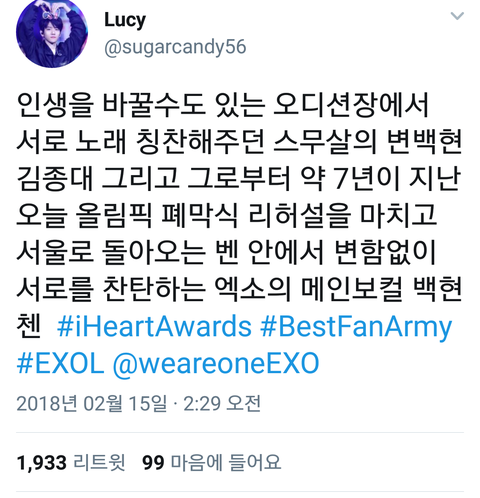Viewport: 480px width, 498px height.
Task: Open the tweet options chevron menu
Action: 457,16
